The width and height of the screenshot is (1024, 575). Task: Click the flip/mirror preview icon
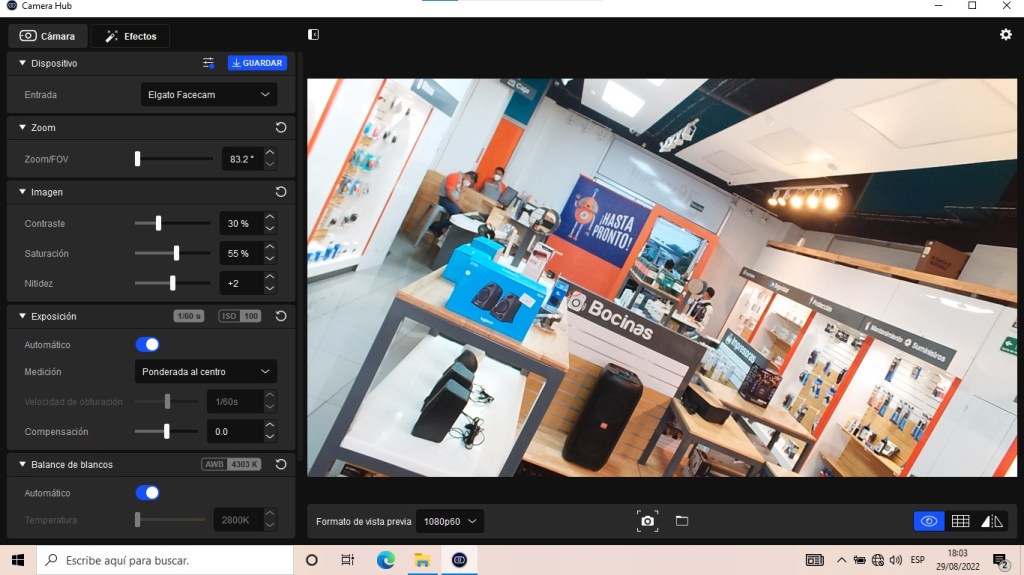pyautogui.click(x=991, y=521)
